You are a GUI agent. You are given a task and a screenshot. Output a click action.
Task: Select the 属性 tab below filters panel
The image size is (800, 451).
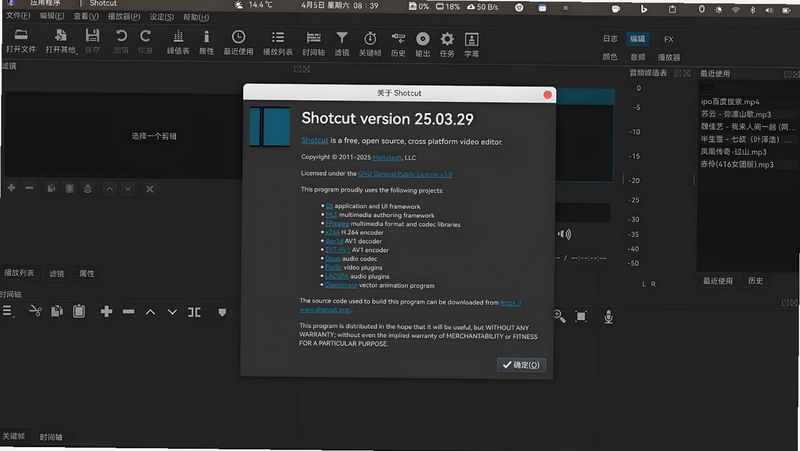pyautogui.click(x=87, y=273)
